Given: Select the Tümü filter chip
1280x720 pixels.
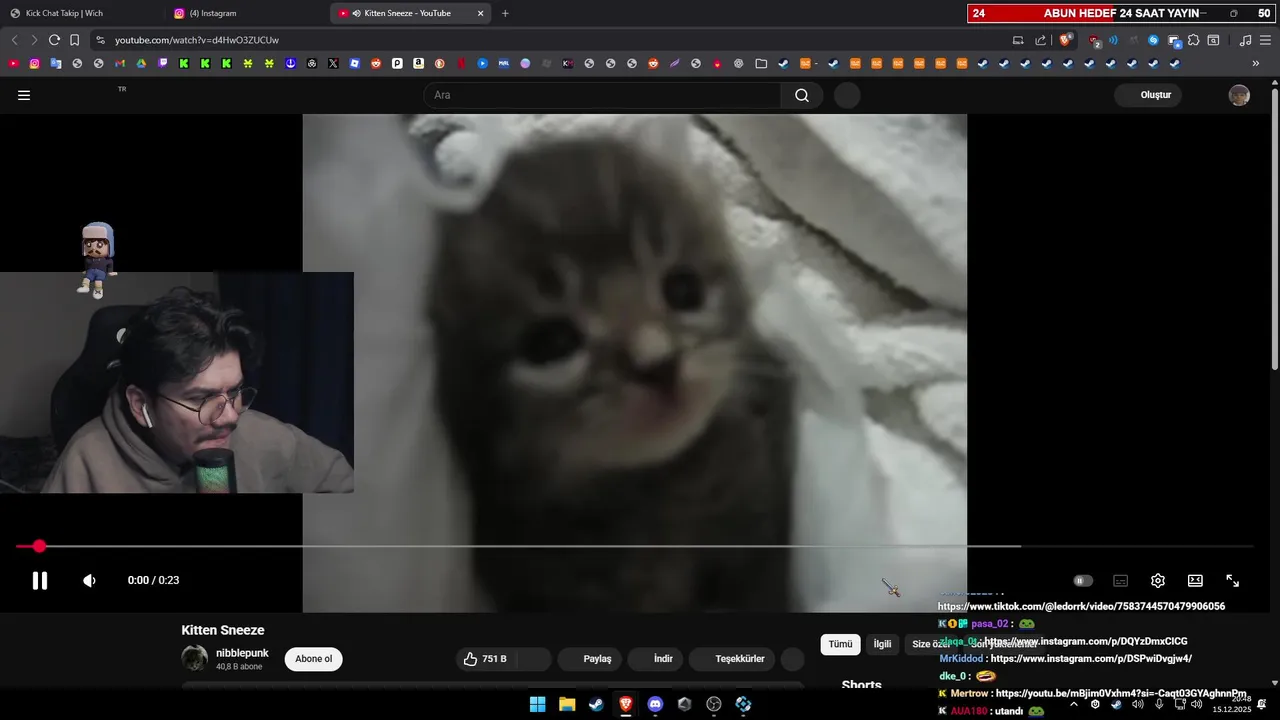Looking at the screenshot, I should pyautogui.click(x=840, y=645).
